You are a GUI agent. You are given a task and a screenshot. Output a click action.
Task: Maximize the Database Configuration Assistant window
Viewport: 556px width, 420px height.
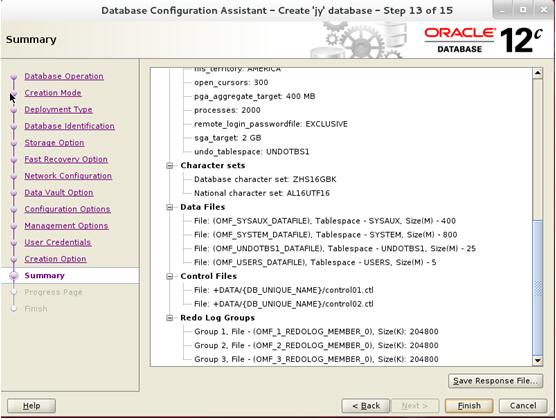pyautogui.click(x=523, y=10)
